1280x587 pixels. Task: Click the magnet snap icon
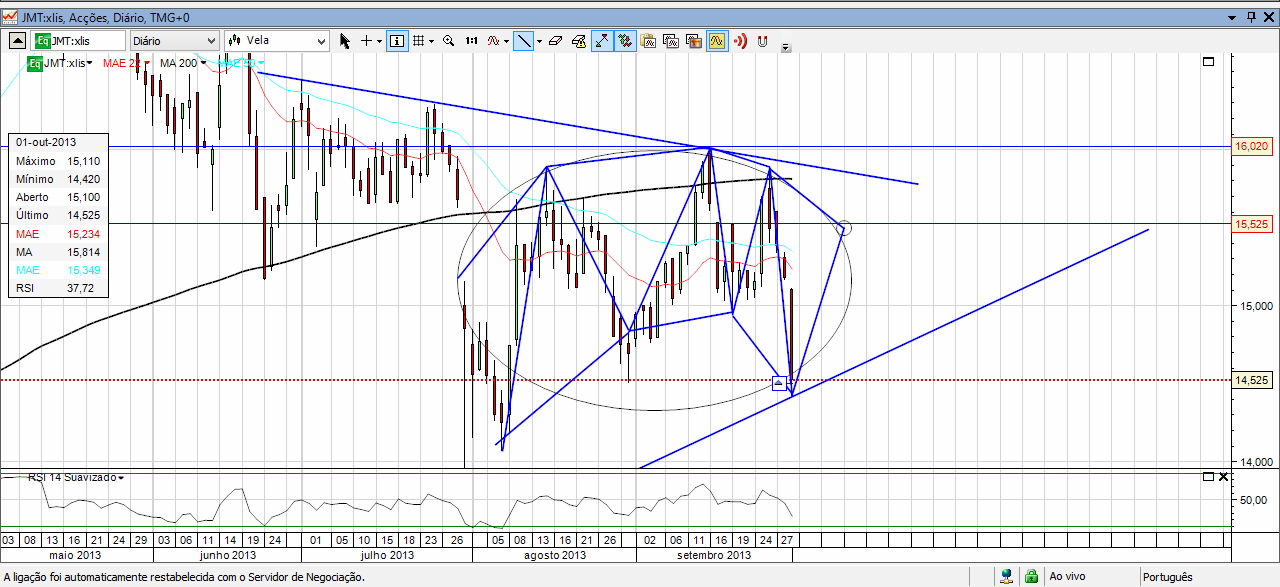(x=763, y=41)
